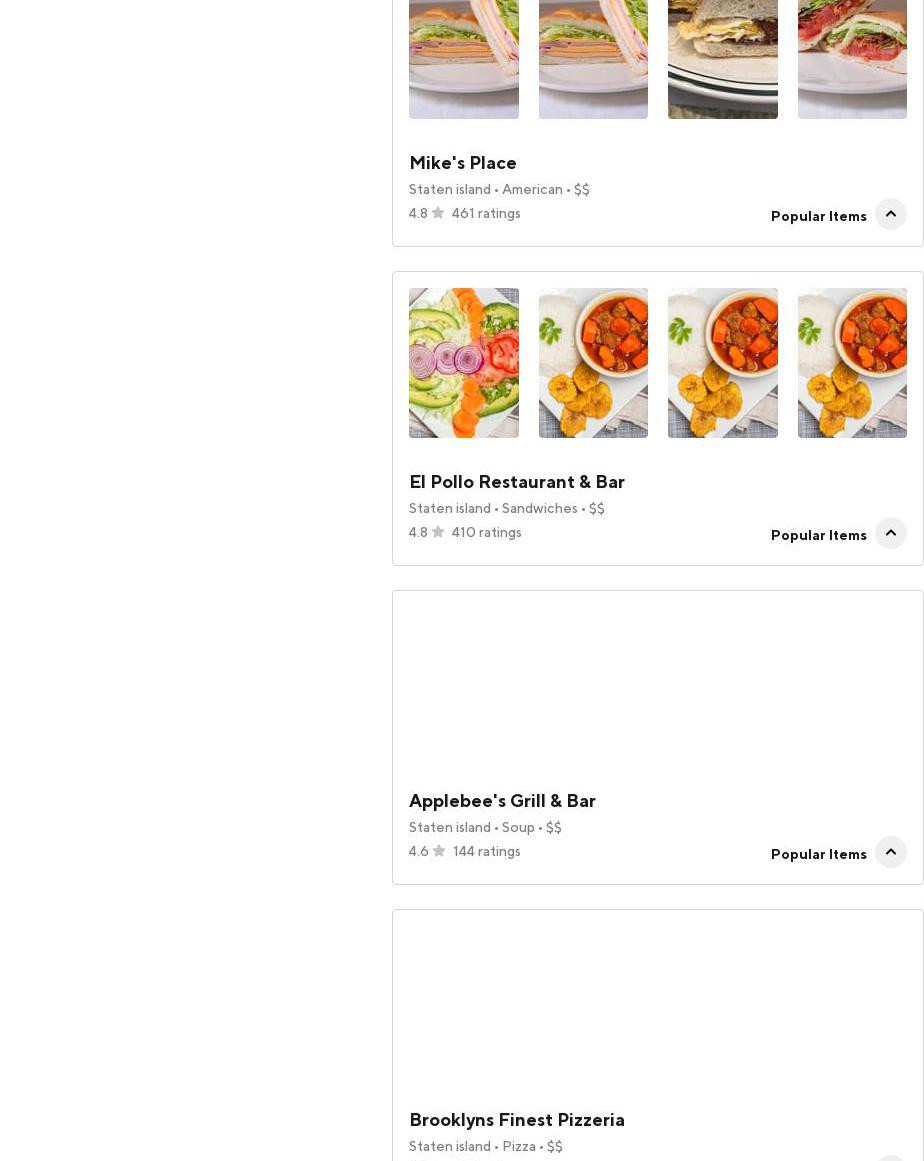Select El Pollo second stew dish thumbnail
Viewport: 924px width, 1161px height.
[x=593, y=363]
